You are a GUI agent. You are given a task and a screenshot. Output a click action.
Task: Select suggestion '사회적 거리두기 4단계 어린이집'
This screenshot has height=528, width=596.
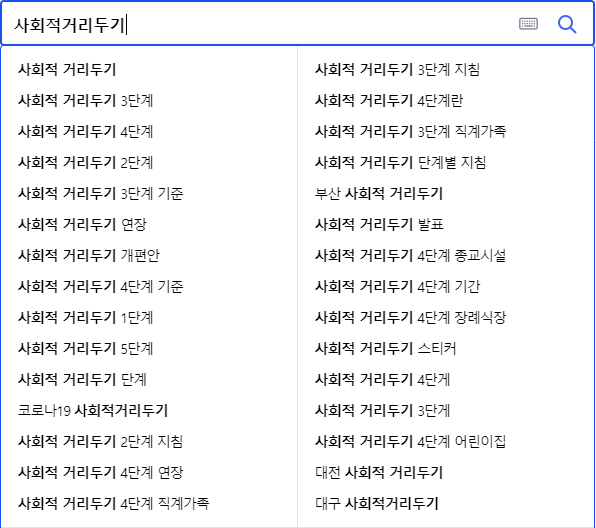tap(411, 441)
